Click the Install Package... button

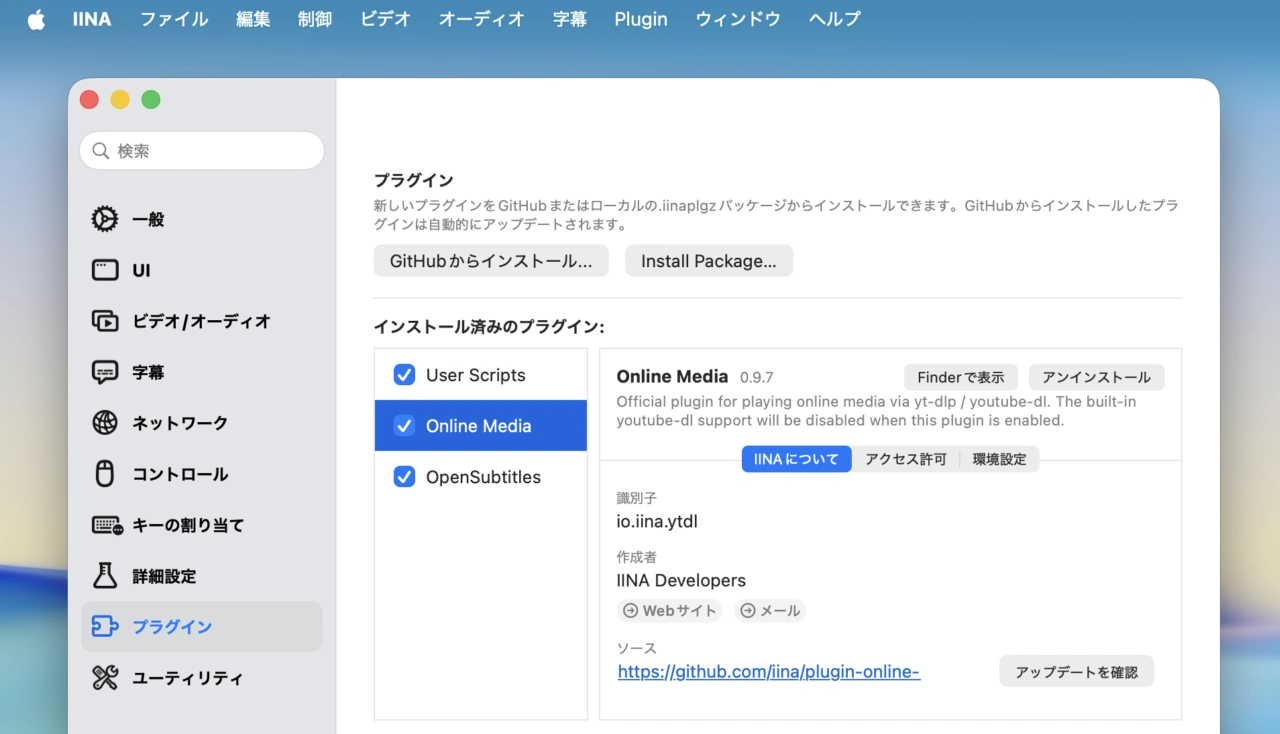coord(709,260)
